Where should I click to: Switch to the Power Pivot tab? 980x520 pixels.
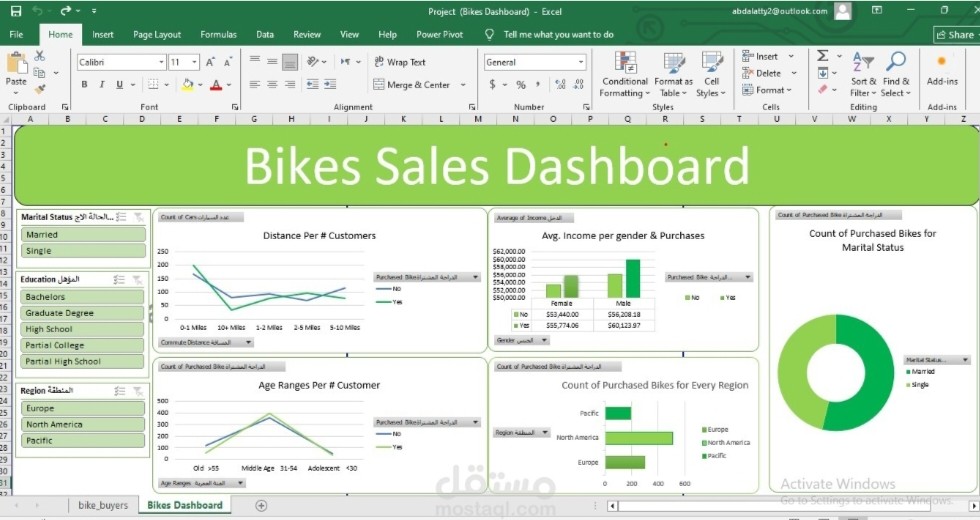click(x=439, y=34)
